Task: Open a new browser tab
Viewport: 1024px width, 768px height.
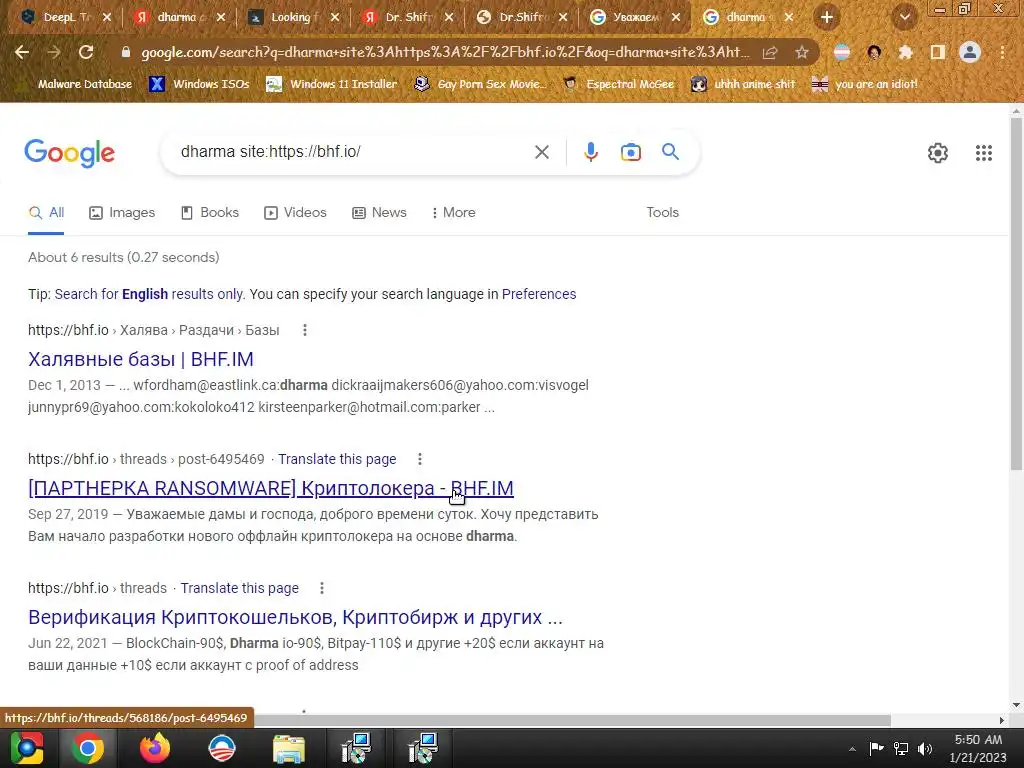Action: coord(827,17)
